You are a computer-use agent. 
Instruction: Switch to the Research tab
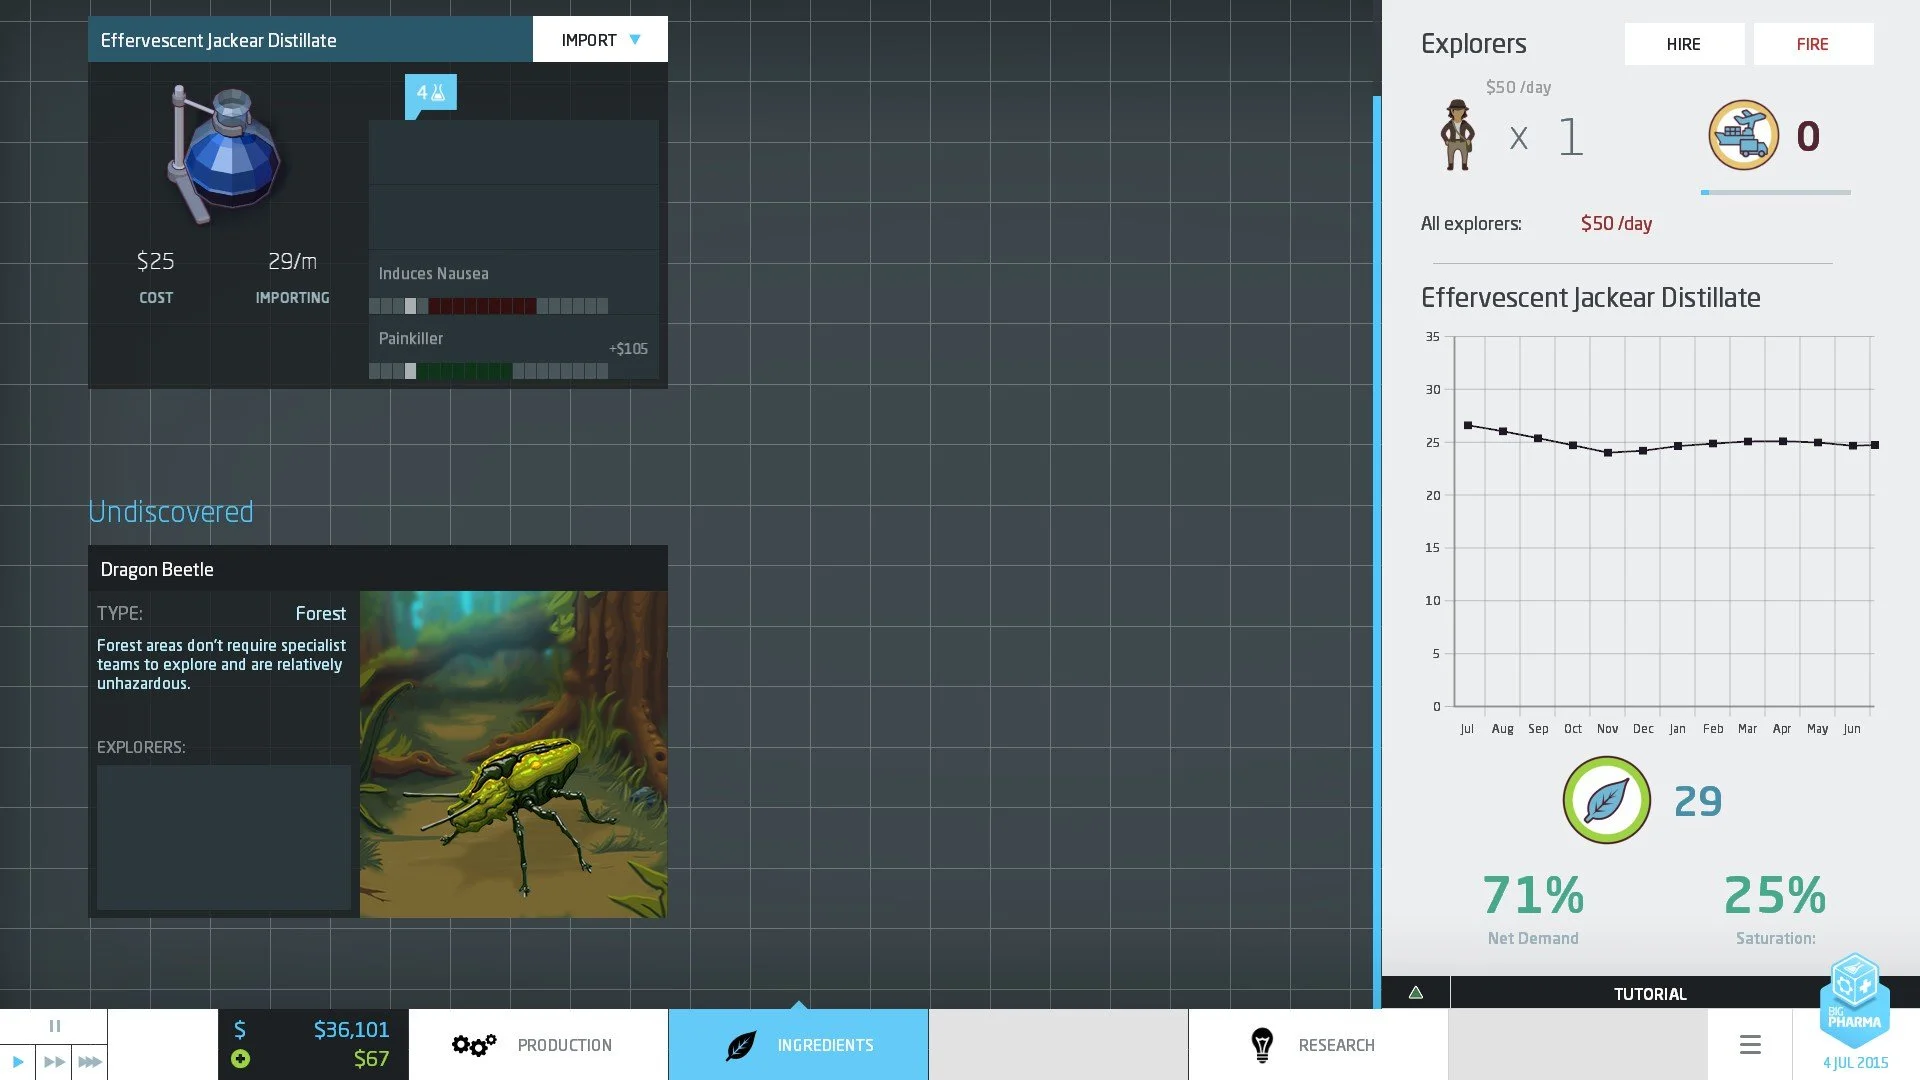point(1317,1045)
